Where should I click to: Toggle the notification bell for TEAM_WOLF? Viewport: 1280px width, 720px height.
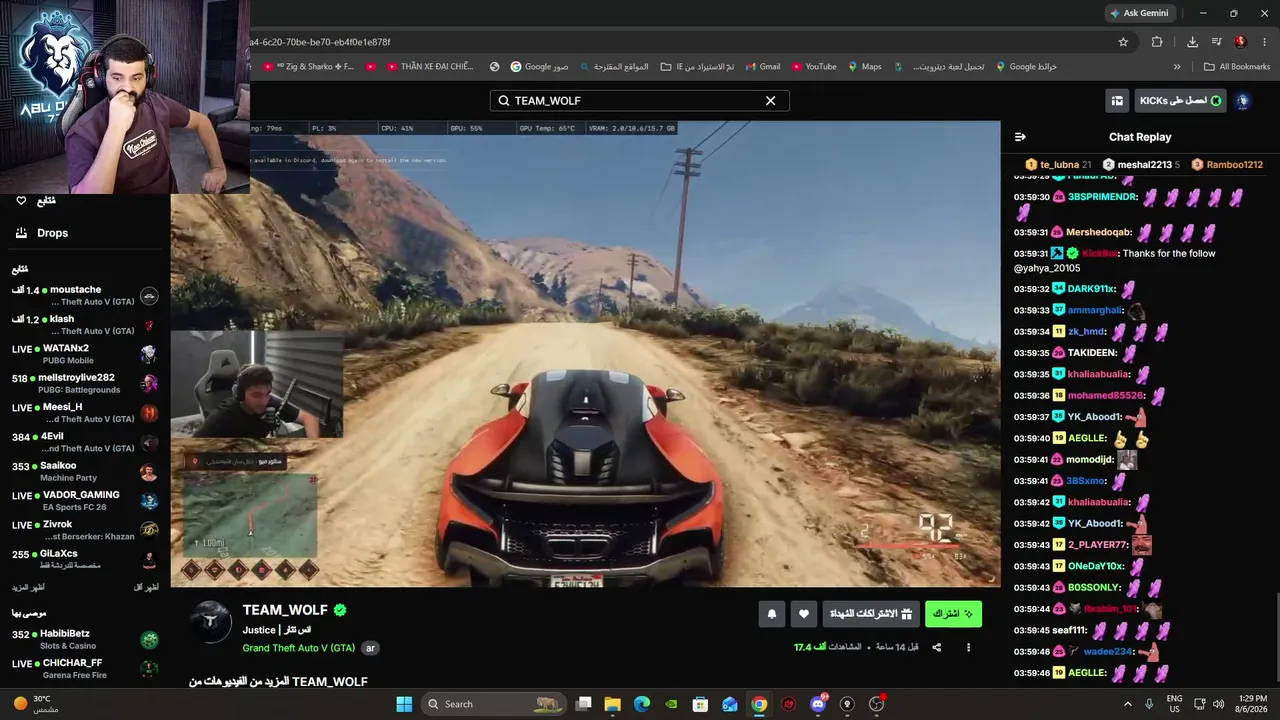pyautogui.click(x=772, y=614)
